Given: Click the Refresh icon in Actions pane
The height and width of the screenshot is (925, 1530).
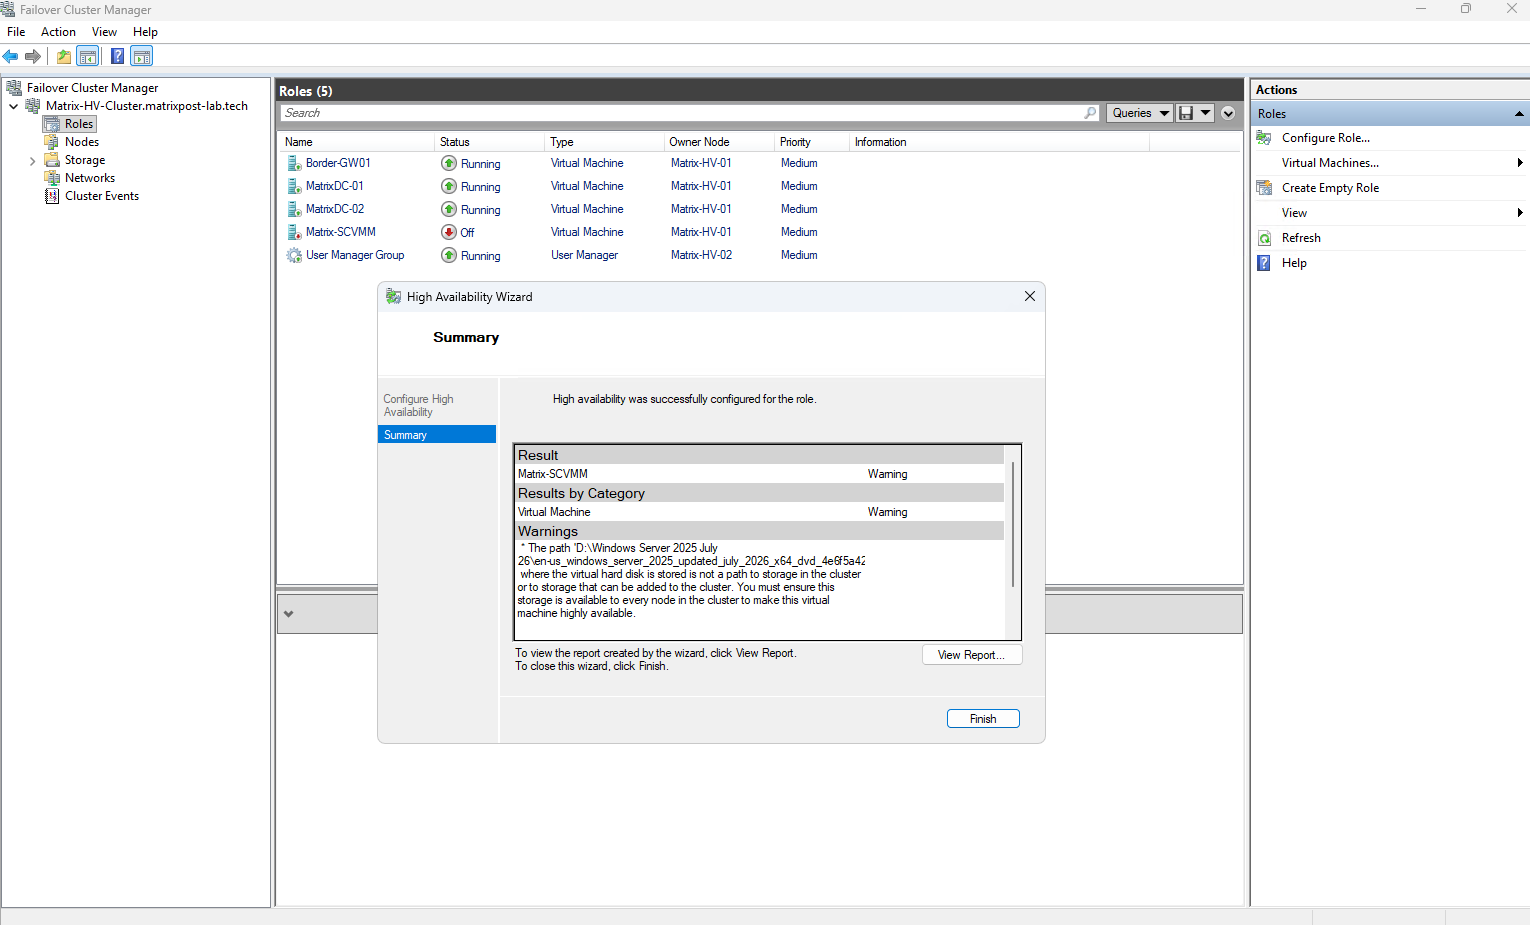Looking at the screenshot, I should (x=1264, y=238).
